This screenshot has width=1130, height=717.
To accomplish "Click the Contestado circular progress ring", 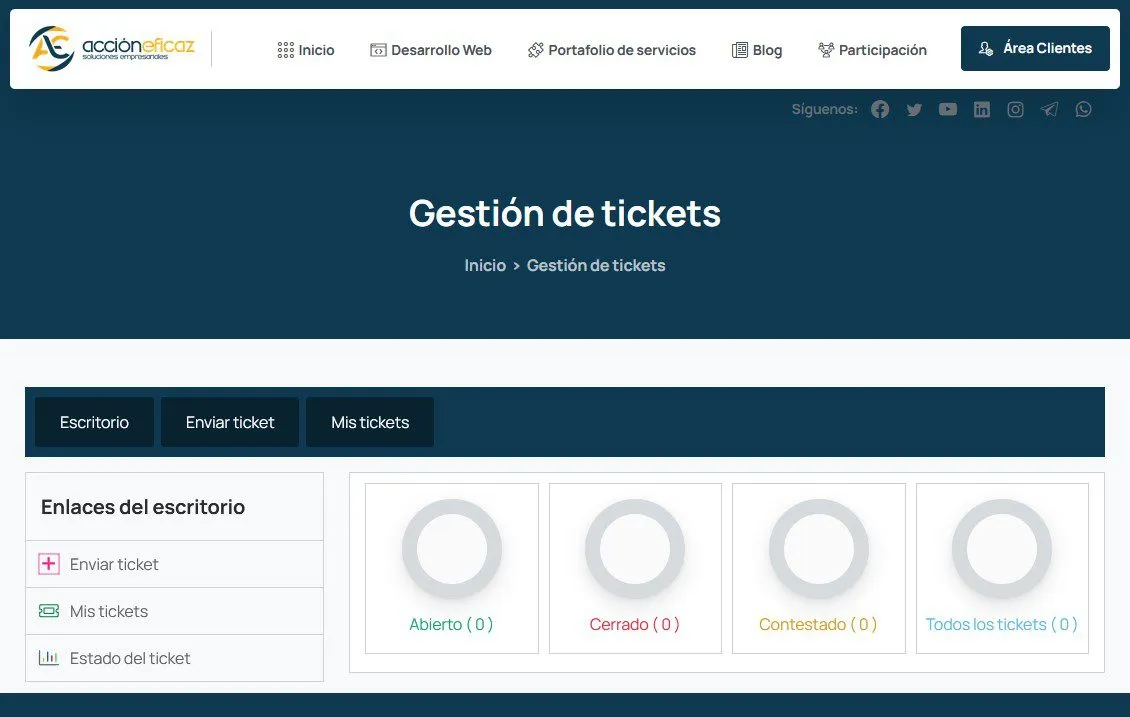I will [819, 549].
